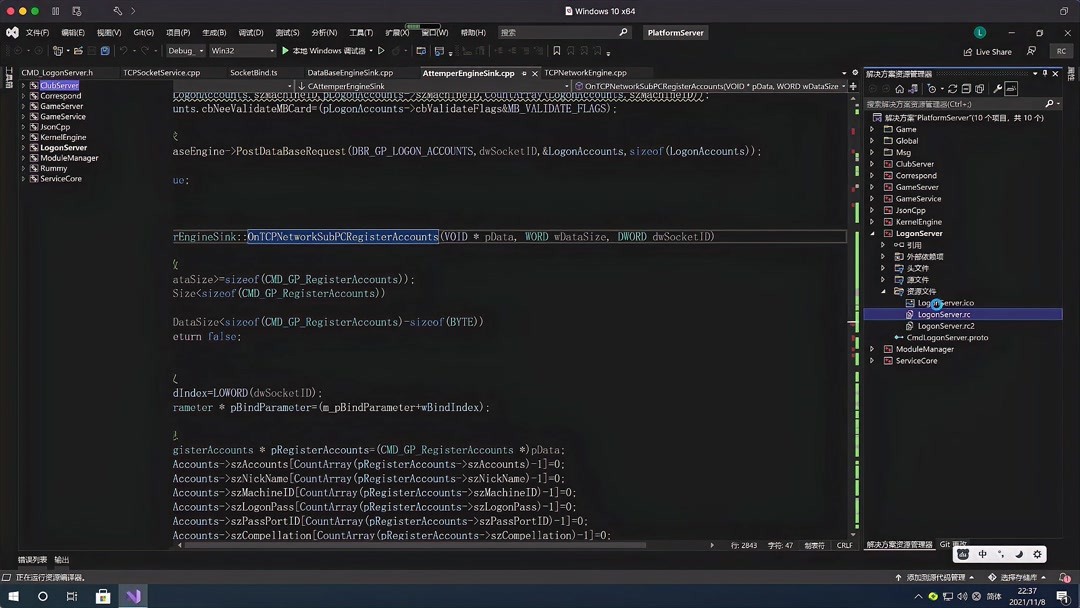Open the Debug configuration dropdown
Viewport: 1080px width, 608px height.
(x=184, y=50)
